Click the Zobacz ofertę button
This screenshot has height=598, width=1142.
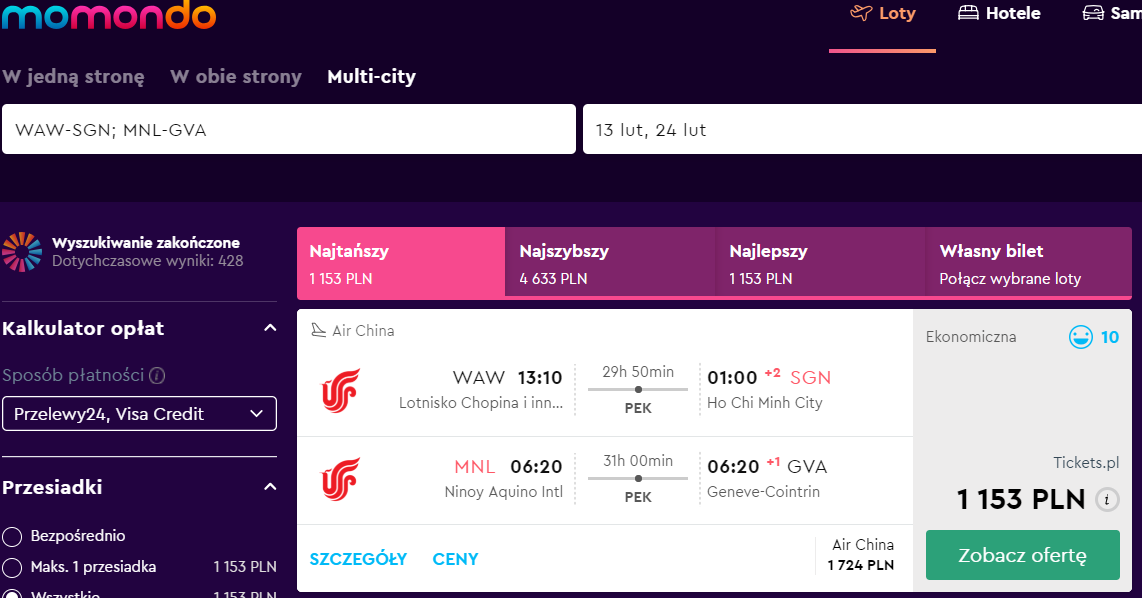(1023, 555)
